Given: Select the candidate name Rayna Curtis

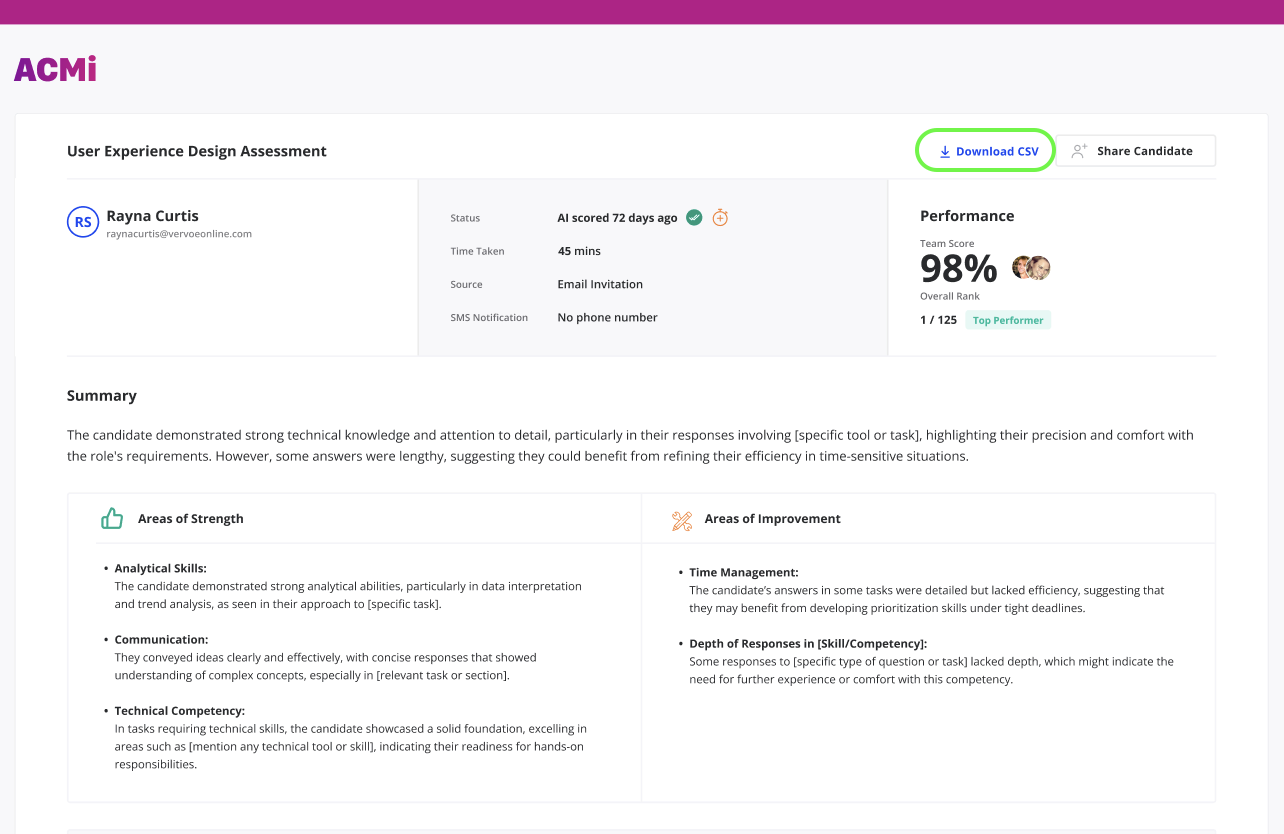Looking at the screenshot, I should click(x=152, y=216).
